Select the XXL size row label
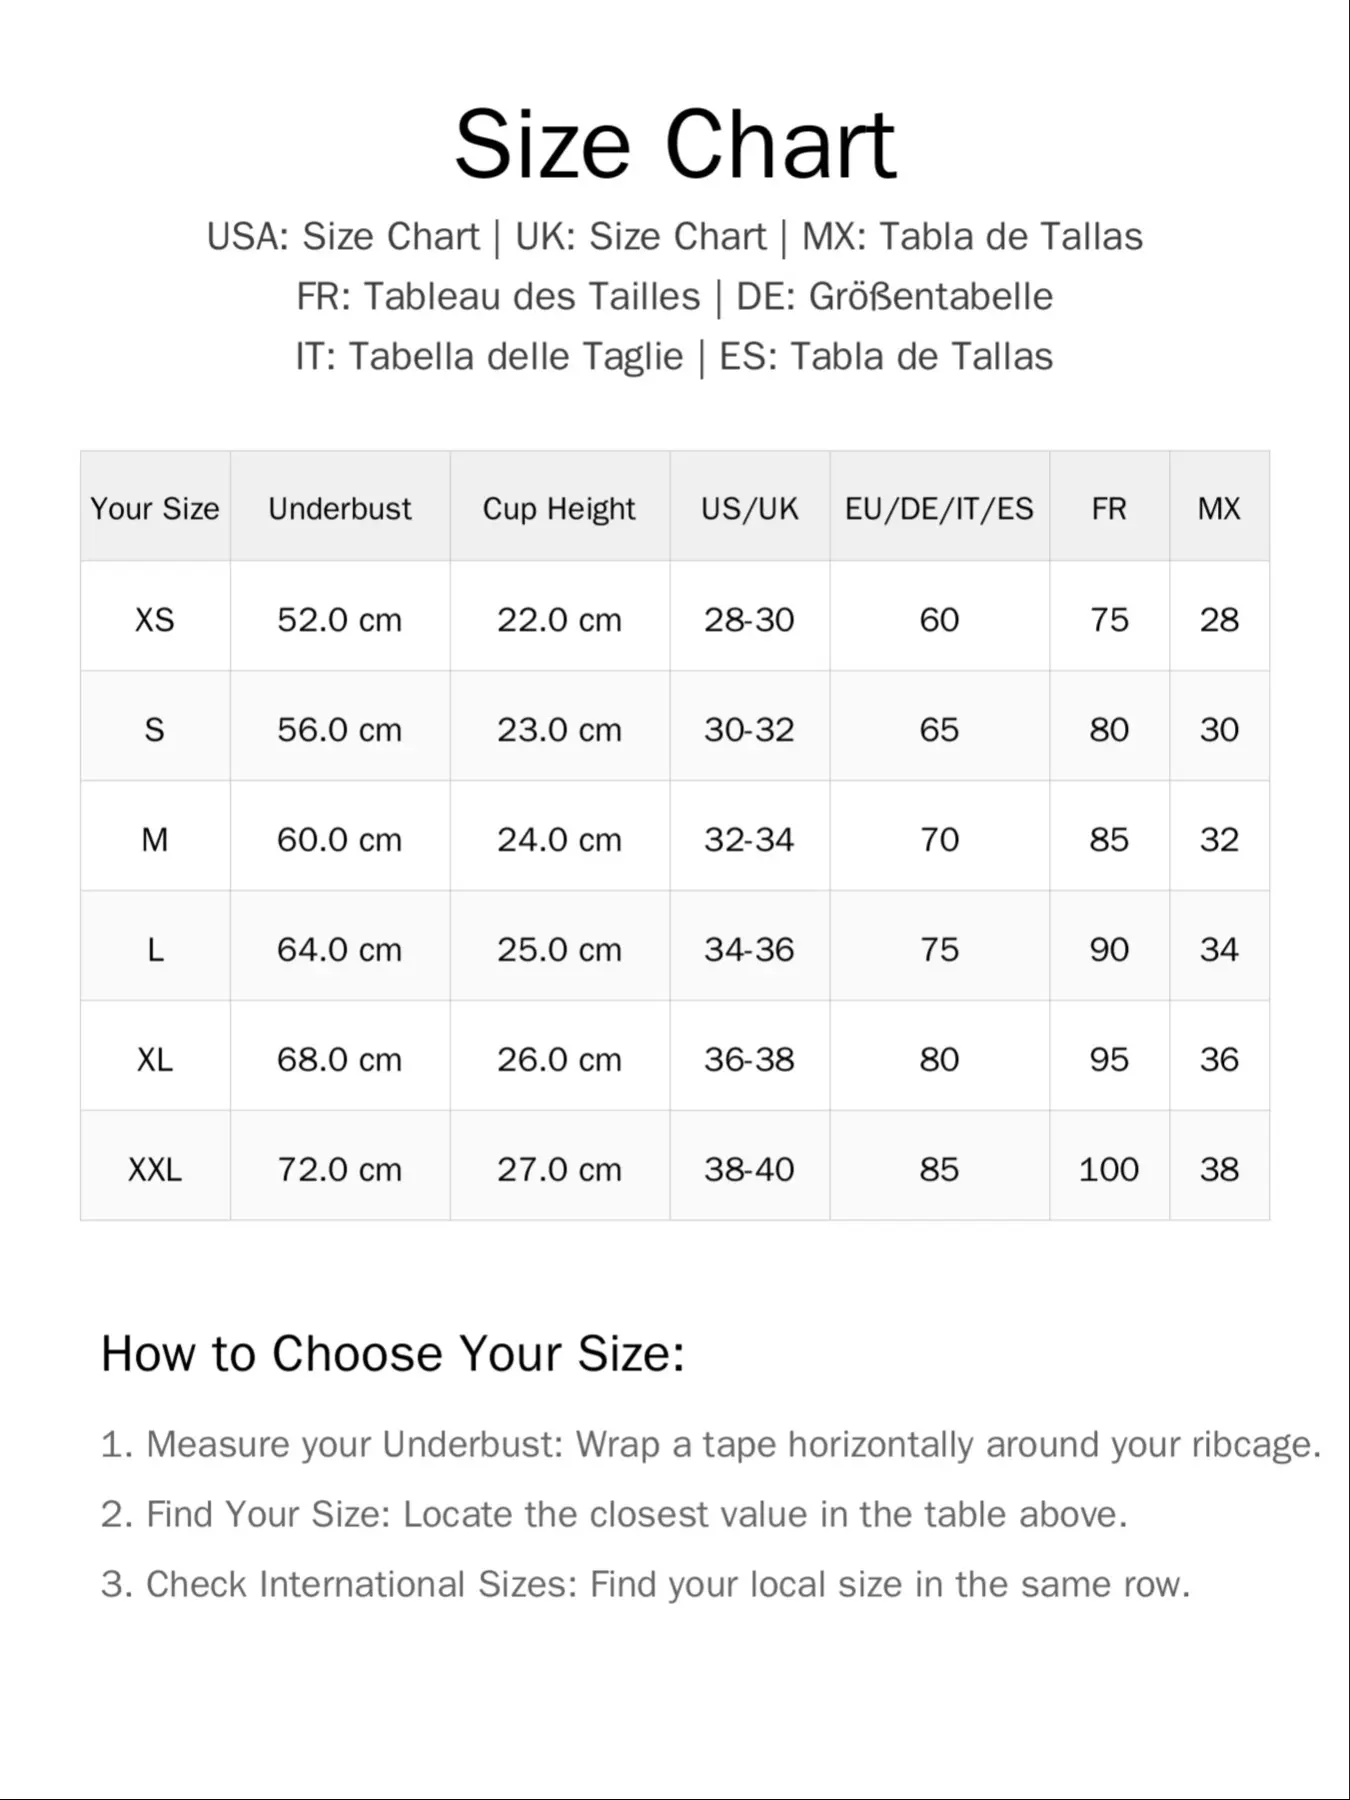The width and height of the screenshot is (1350, 1800). point(155,1169)
